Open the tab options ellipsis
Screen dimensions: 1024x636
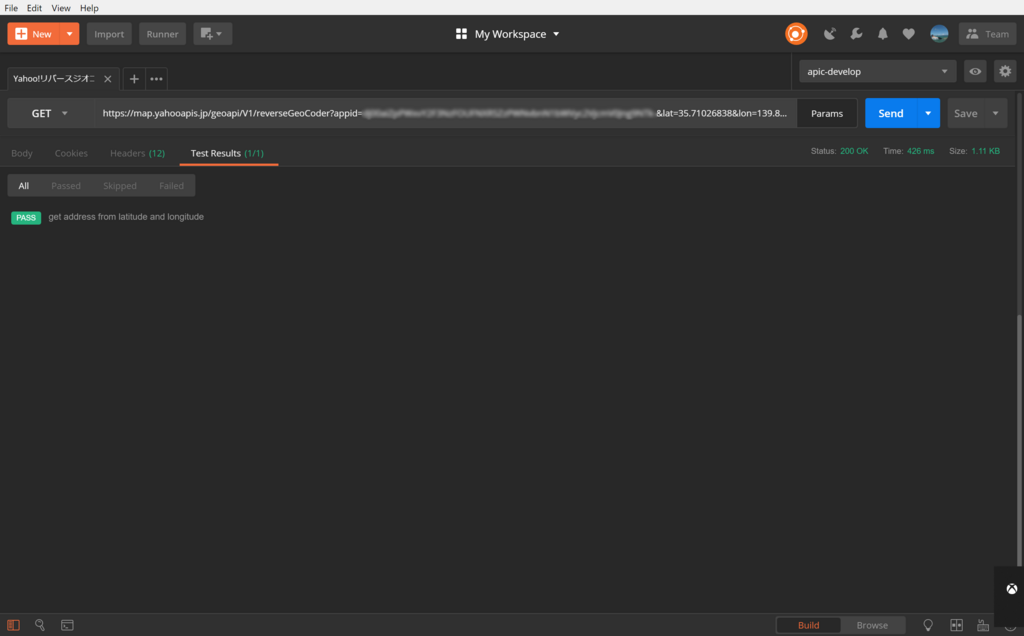(156, 79)
